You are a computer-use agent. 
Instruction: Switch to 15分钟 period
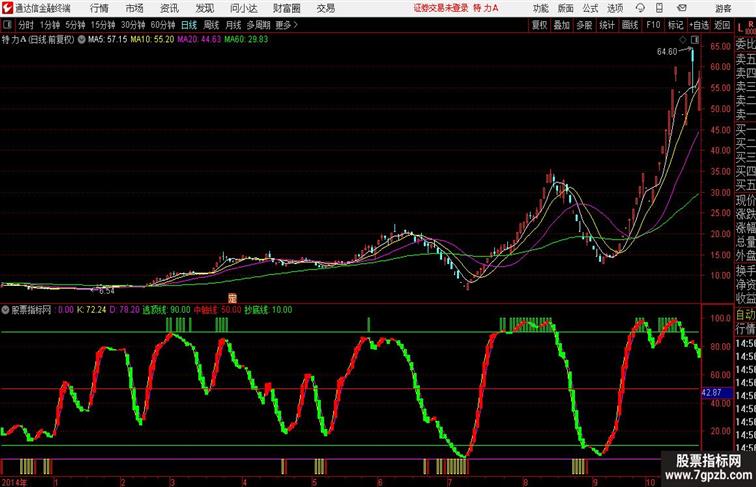tap(103, 25)
